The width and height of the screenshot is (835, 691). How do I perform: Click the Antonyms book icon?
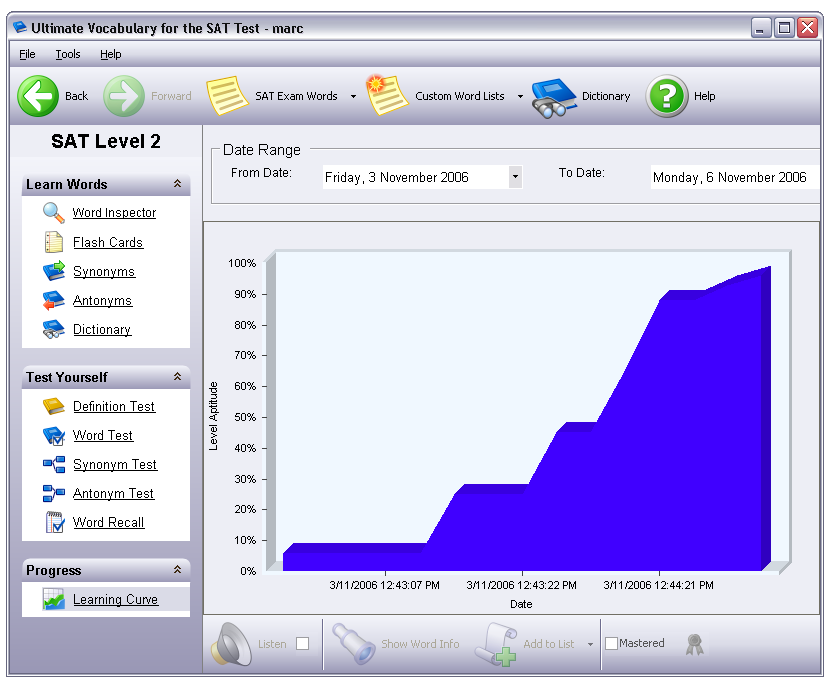54,300
